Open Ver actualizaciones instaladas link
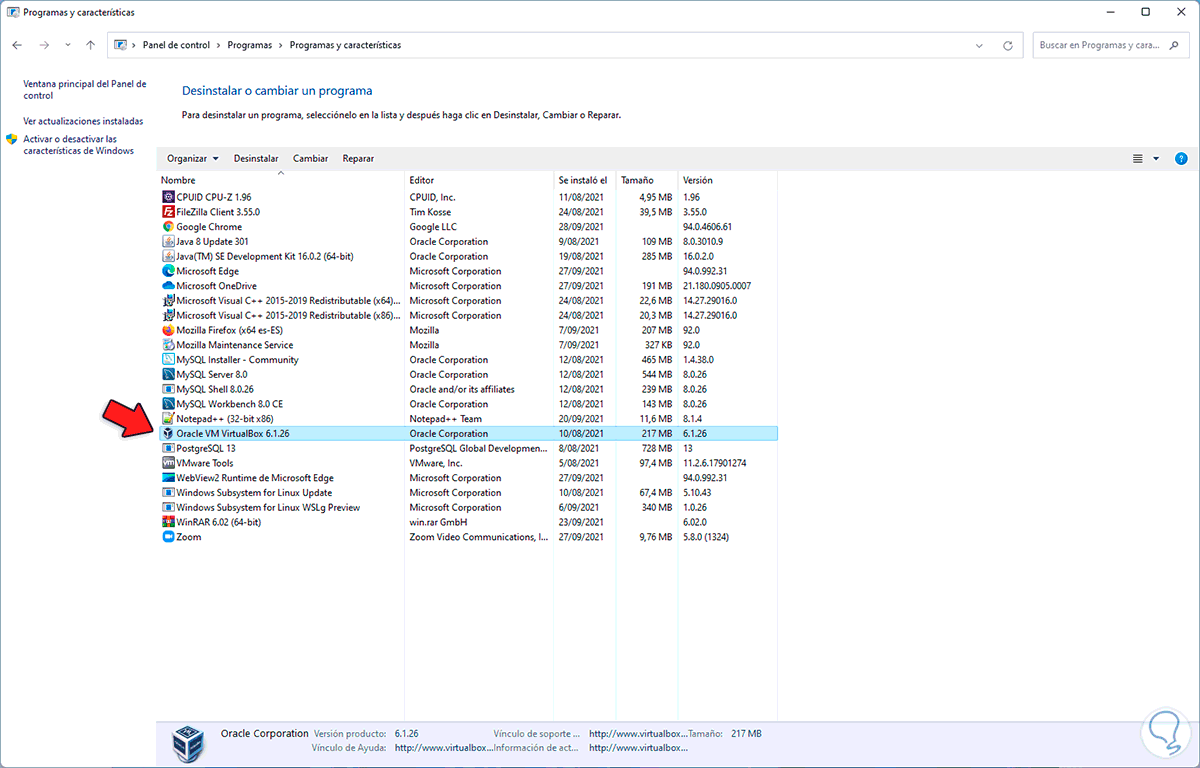1200x768 pixels. pyautogui.click(x=83, y=121)
